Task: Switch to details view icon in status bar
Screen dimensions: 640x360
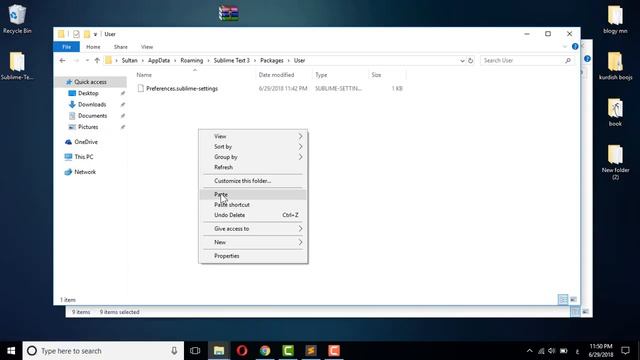Action: pyautogui.click(x=563, y=300)
